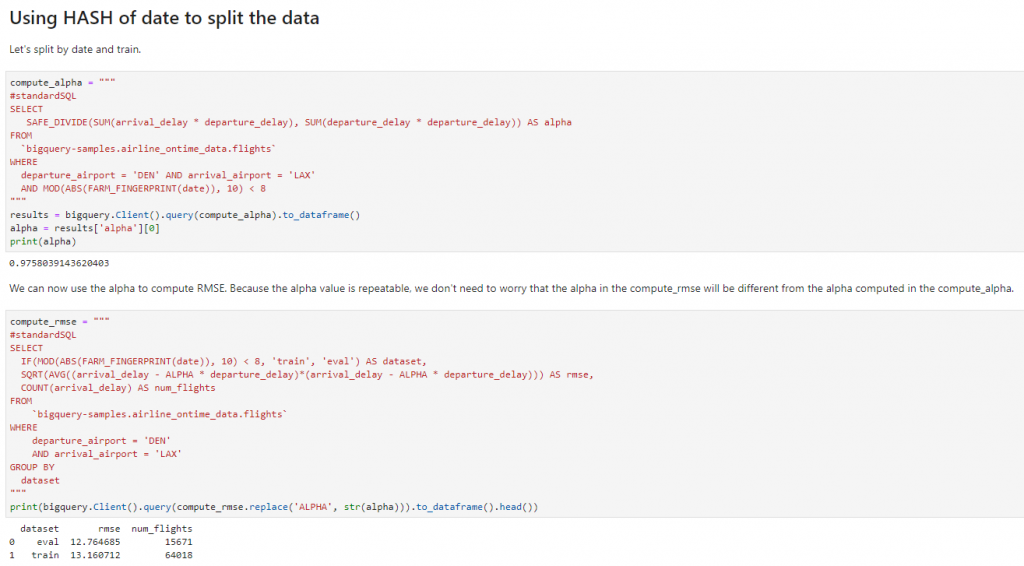The image size is (1024, 566).
Task: Click the compute_rmse = """ line
Action: 59,321
